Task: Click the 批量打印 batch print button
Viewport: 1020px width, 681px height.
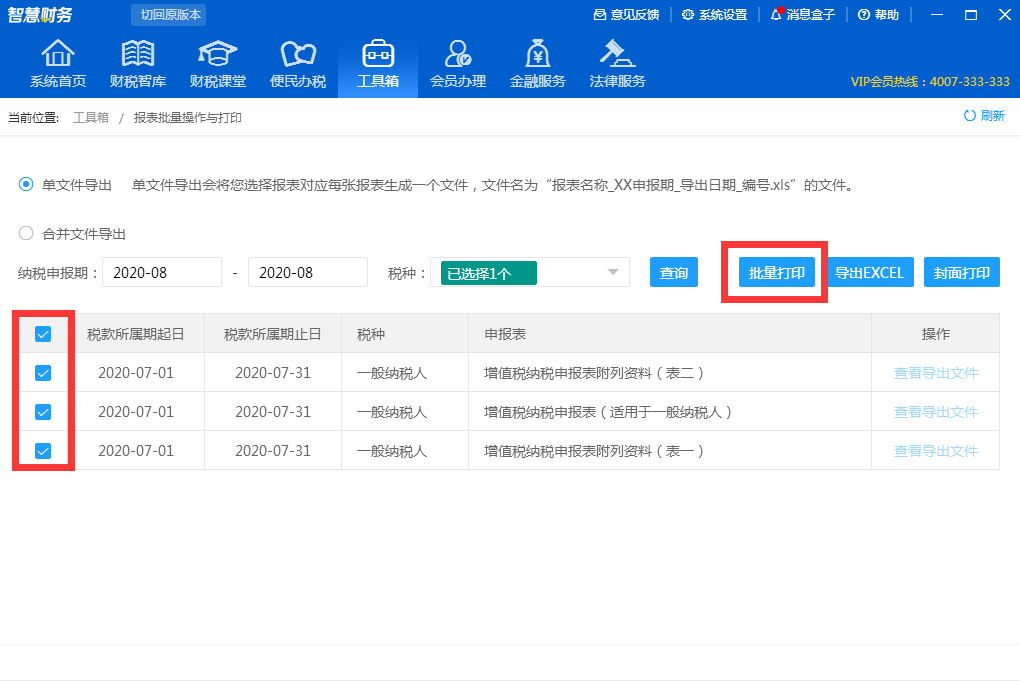Action: tap(774, 271)
